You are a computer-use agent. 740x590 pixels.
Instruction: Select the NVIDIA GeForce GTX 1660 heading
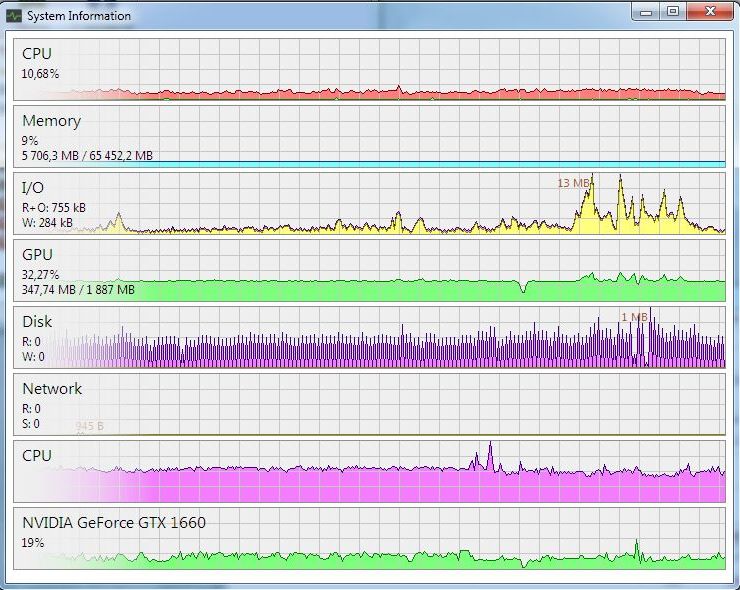click(x=114, y=523)
